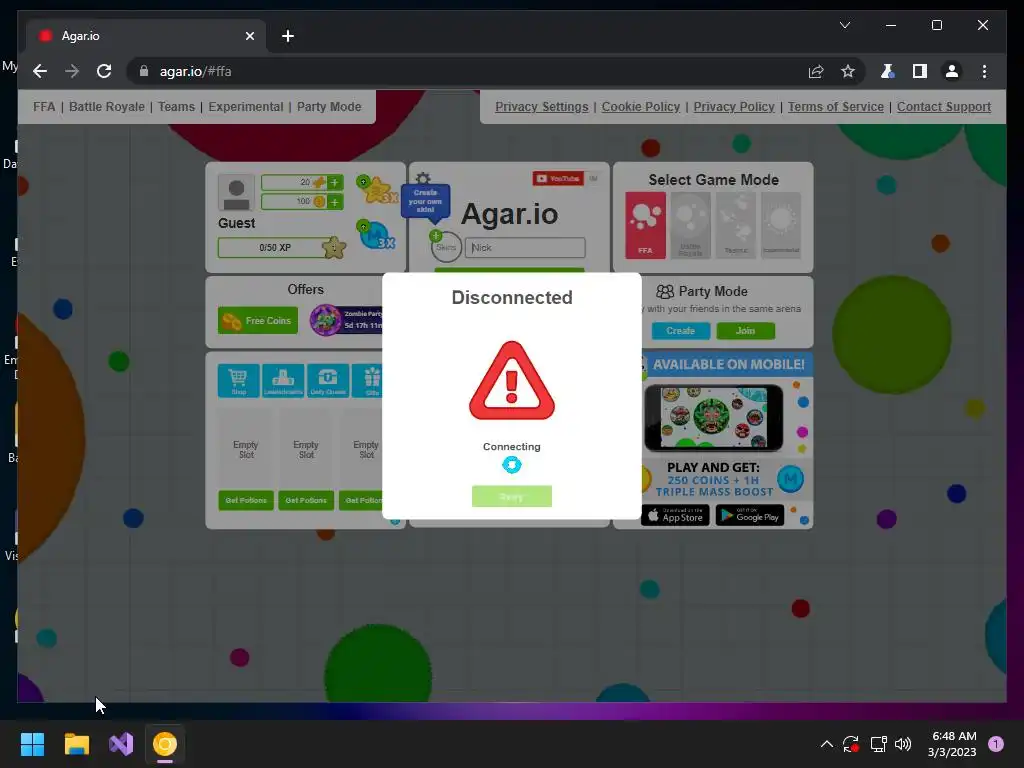Open the Contact Support link
1024x768 pixels.
click(944, 106)
